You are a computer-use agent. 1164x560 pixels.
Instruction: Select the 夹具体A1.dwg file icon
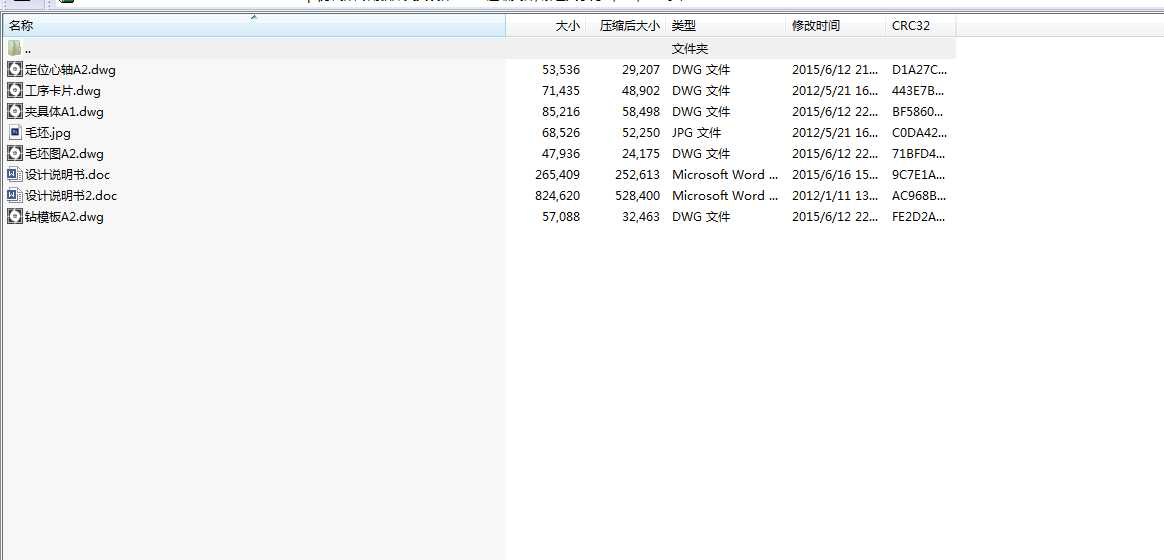point(15,112)
